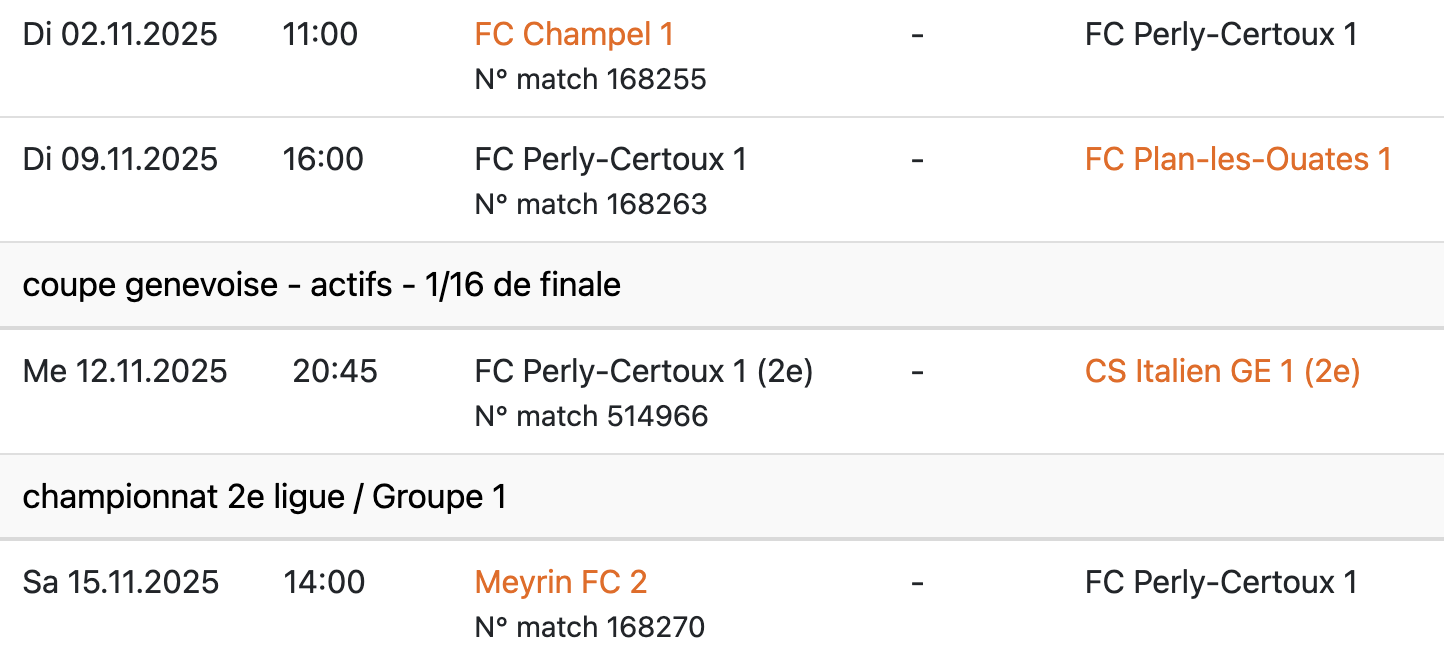Click the date Di 09.11.2025
1444x658 pixels.
coord(120,159)
